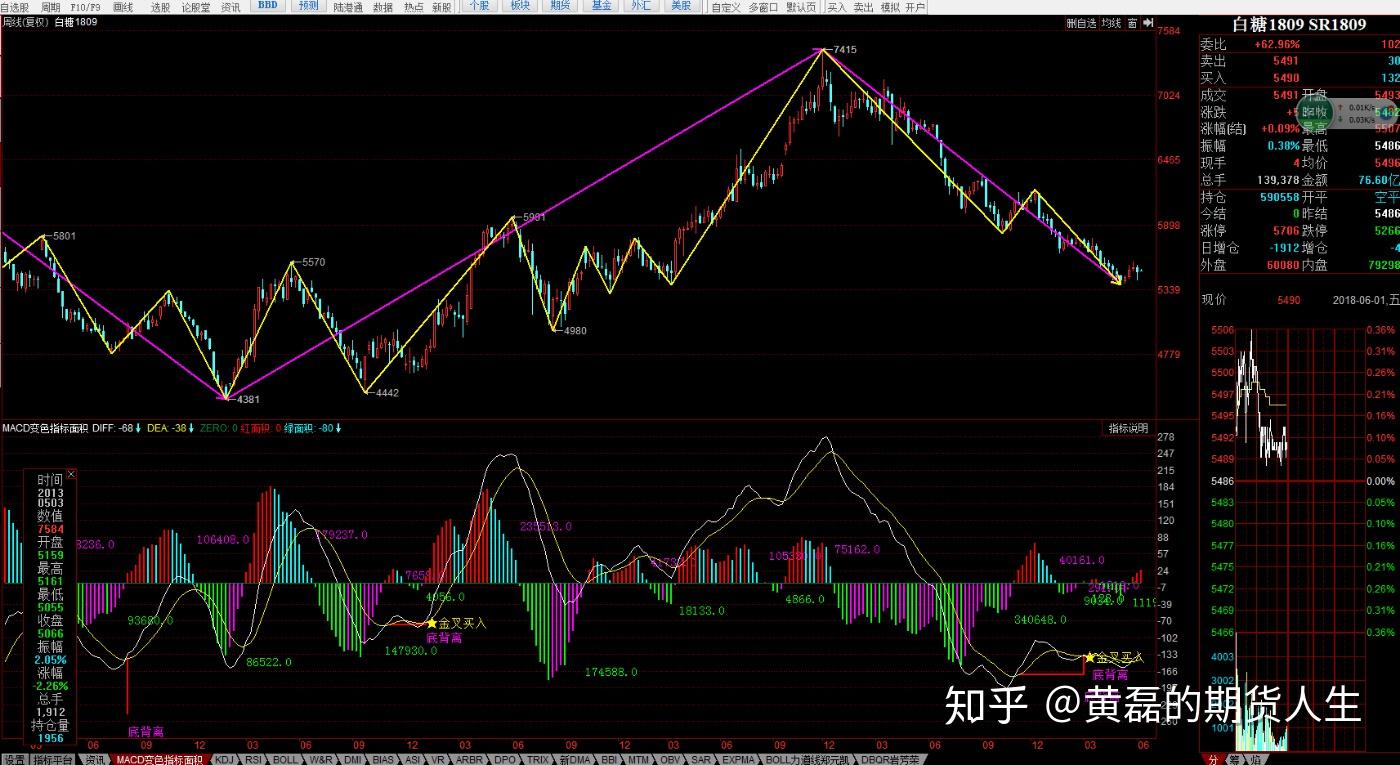Open 数据 in toolbar
This screenshot has width=1400, height=765.
tap(383, 6)
